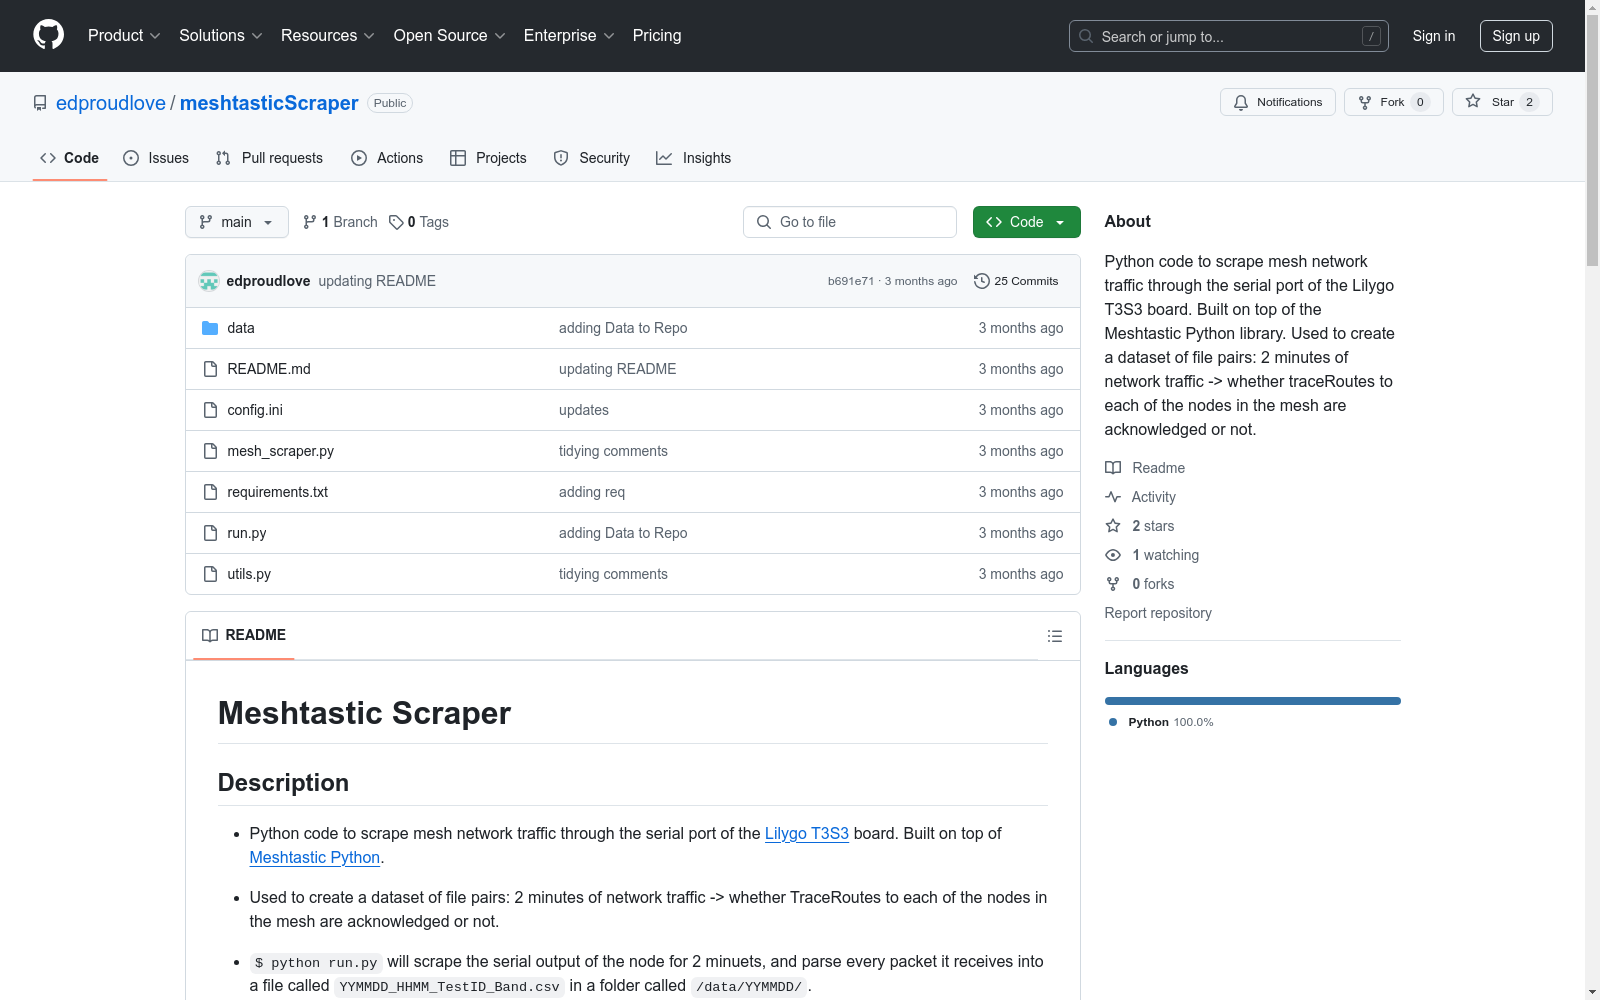Click the file icon for README.md
The width and height of the screenshot is (1600, 1000).
click(210, 369)
